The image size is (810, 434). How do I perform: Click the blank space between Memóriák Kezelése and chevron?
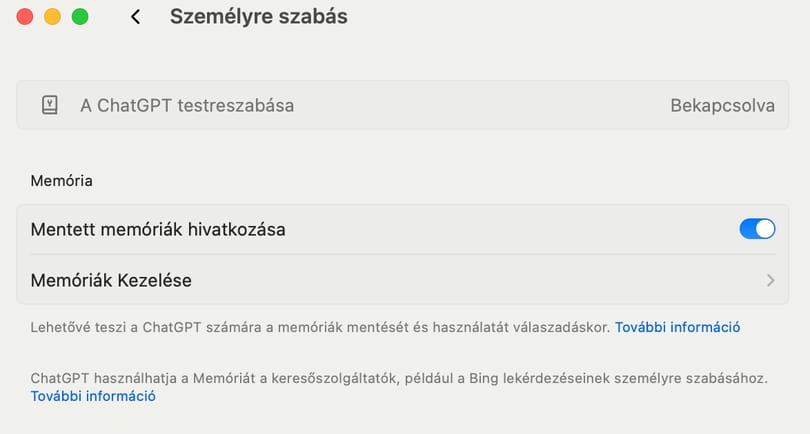(x=478, y=280)
